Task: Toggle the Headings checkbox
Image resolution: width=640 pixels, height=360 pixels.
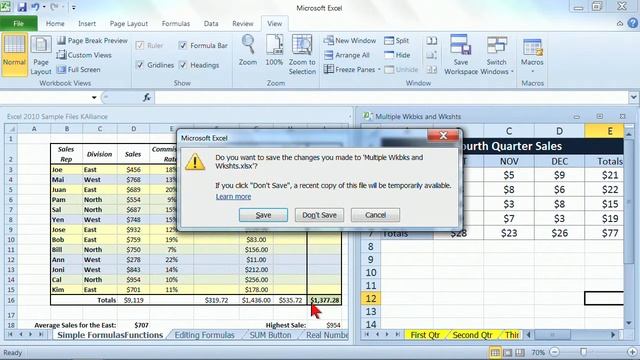Action: 183,65
